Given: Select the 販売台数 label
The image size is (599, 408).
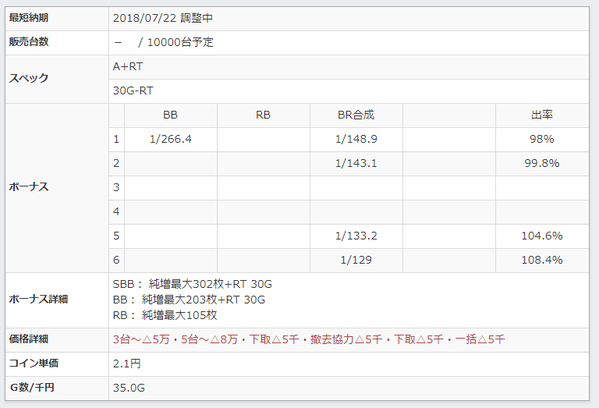Looking at the screenshot, I should 29,42.
